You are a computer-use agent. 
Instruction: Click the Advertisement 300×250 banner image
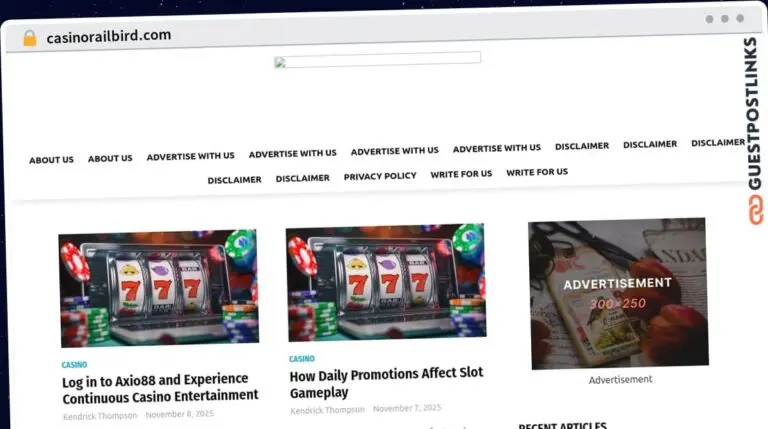pyautogui.click(x=618, y=292)
